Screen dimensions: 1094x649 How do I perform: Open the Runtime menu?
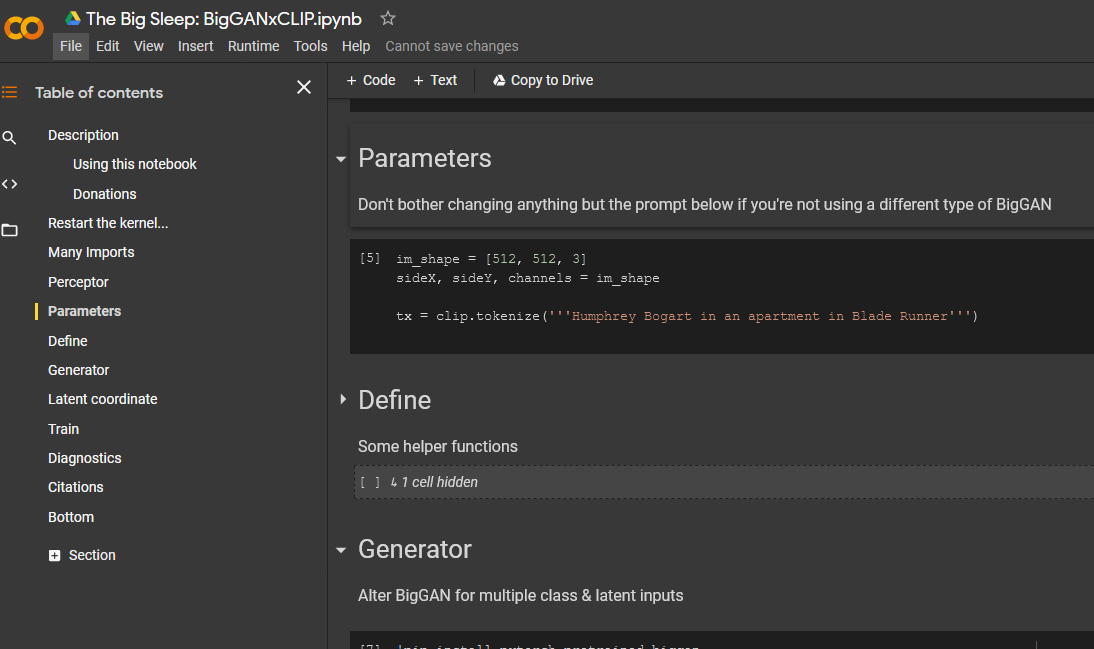coord(253,46)
